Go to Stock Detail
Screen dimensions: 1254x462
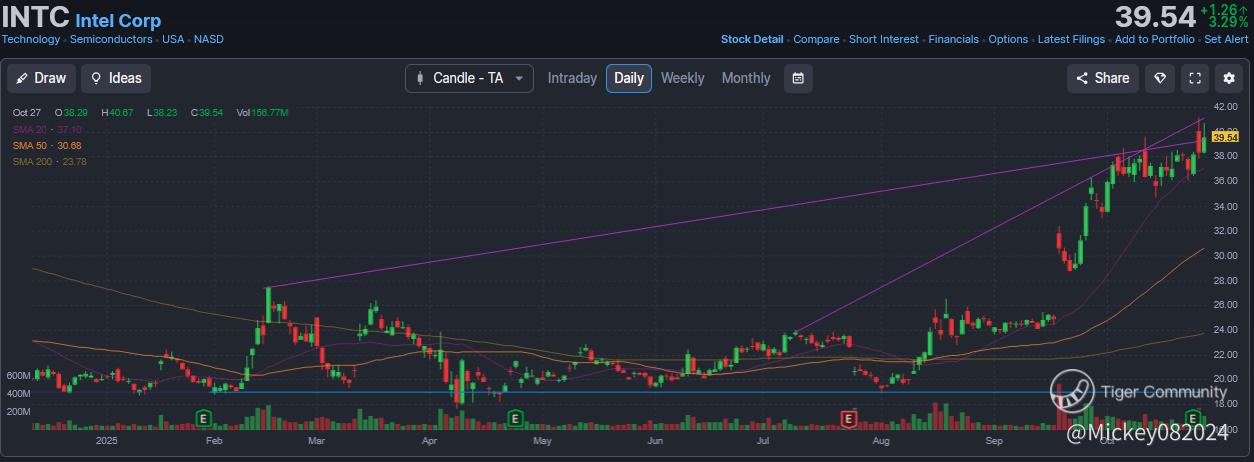pyautogui.click(x=752, y=39)
